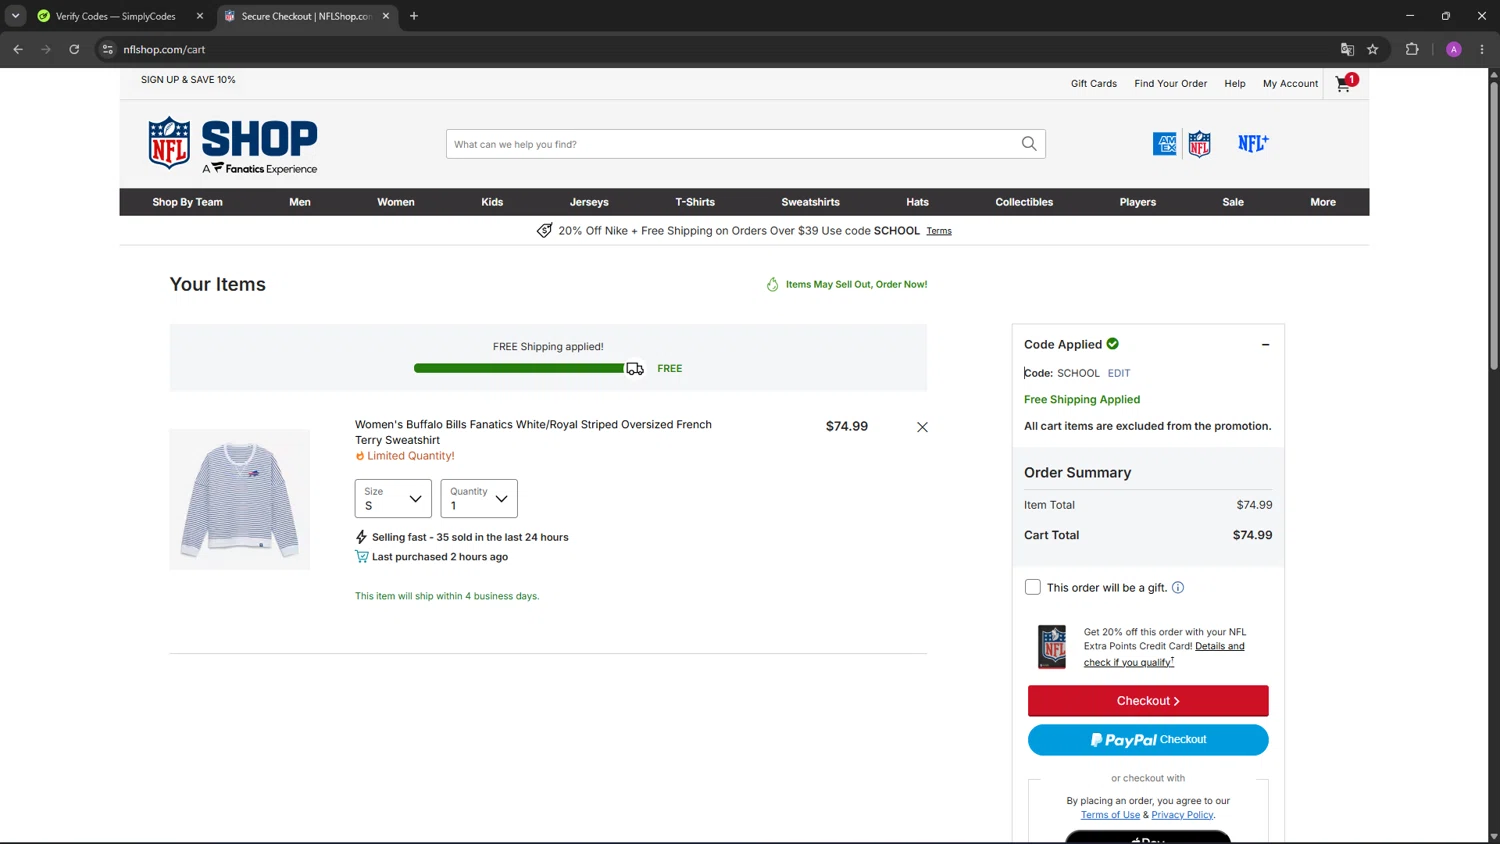Pay with PayPal Checkout button
1500x844 pixels.
(x=1148, y=740)
